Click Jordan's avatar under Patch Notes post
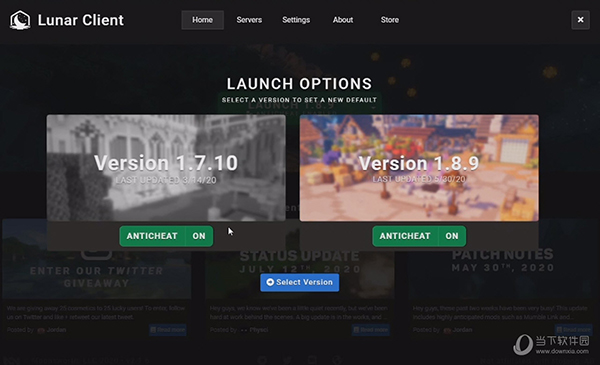The width and height of the screenshot is (600, 365). click(447, 330)
